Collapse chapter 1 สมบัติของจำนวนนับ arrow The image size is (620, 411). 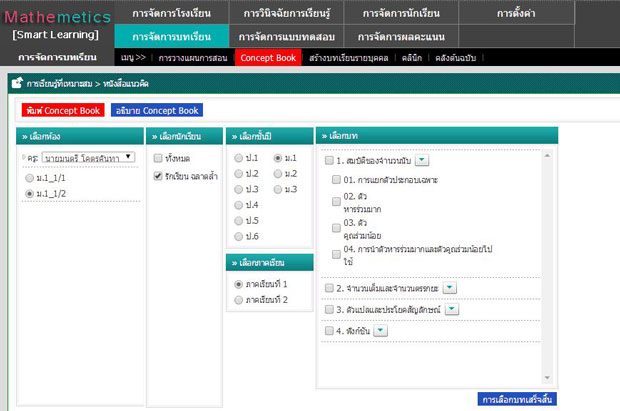pyautogui.click(x=422, y=160)
